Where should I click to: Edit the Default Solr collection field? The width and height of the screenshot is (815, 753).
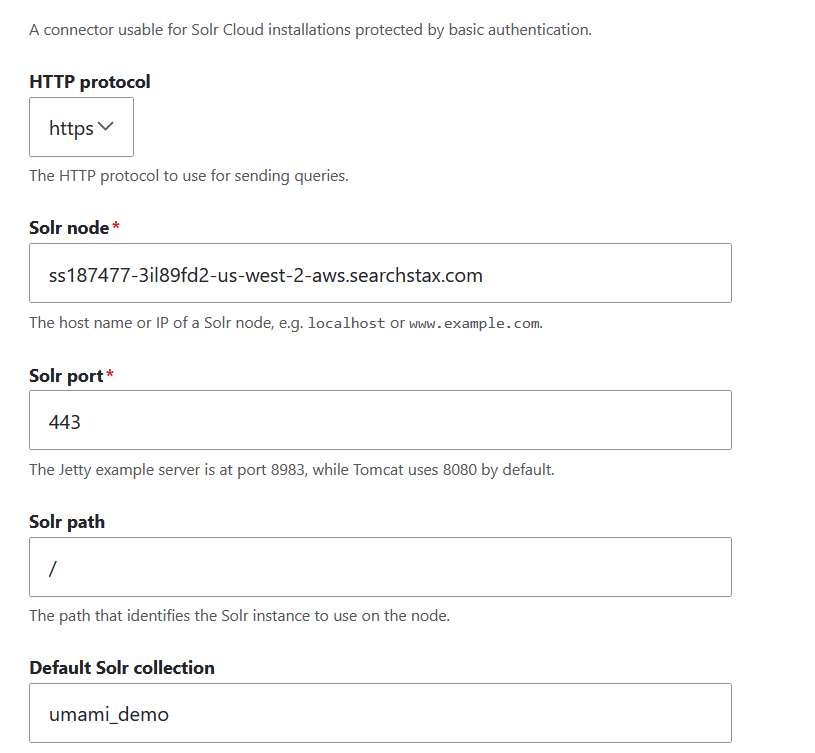(380, 713)
